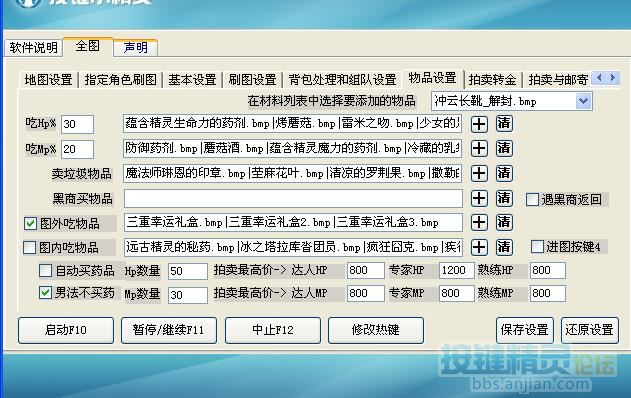
Task: Click the 清 clear icon in 吃Hp% row
Action: [x=504, y=124]
